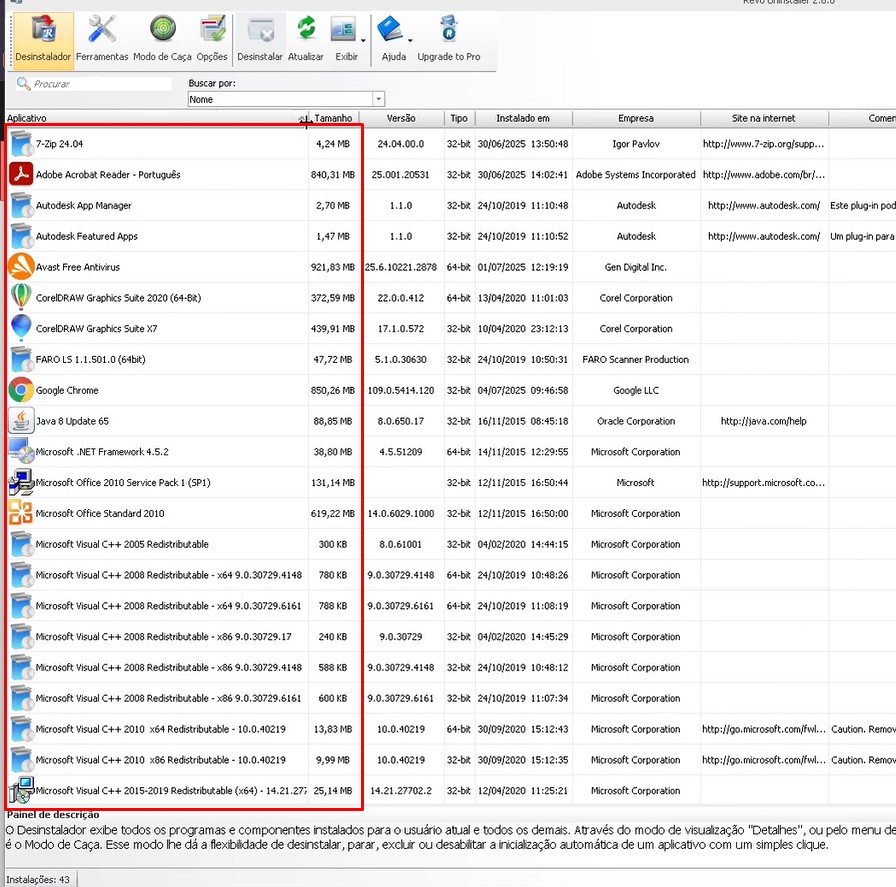
Task: Open the Buscar por Nome dropdown
Action: click(378, 99)
